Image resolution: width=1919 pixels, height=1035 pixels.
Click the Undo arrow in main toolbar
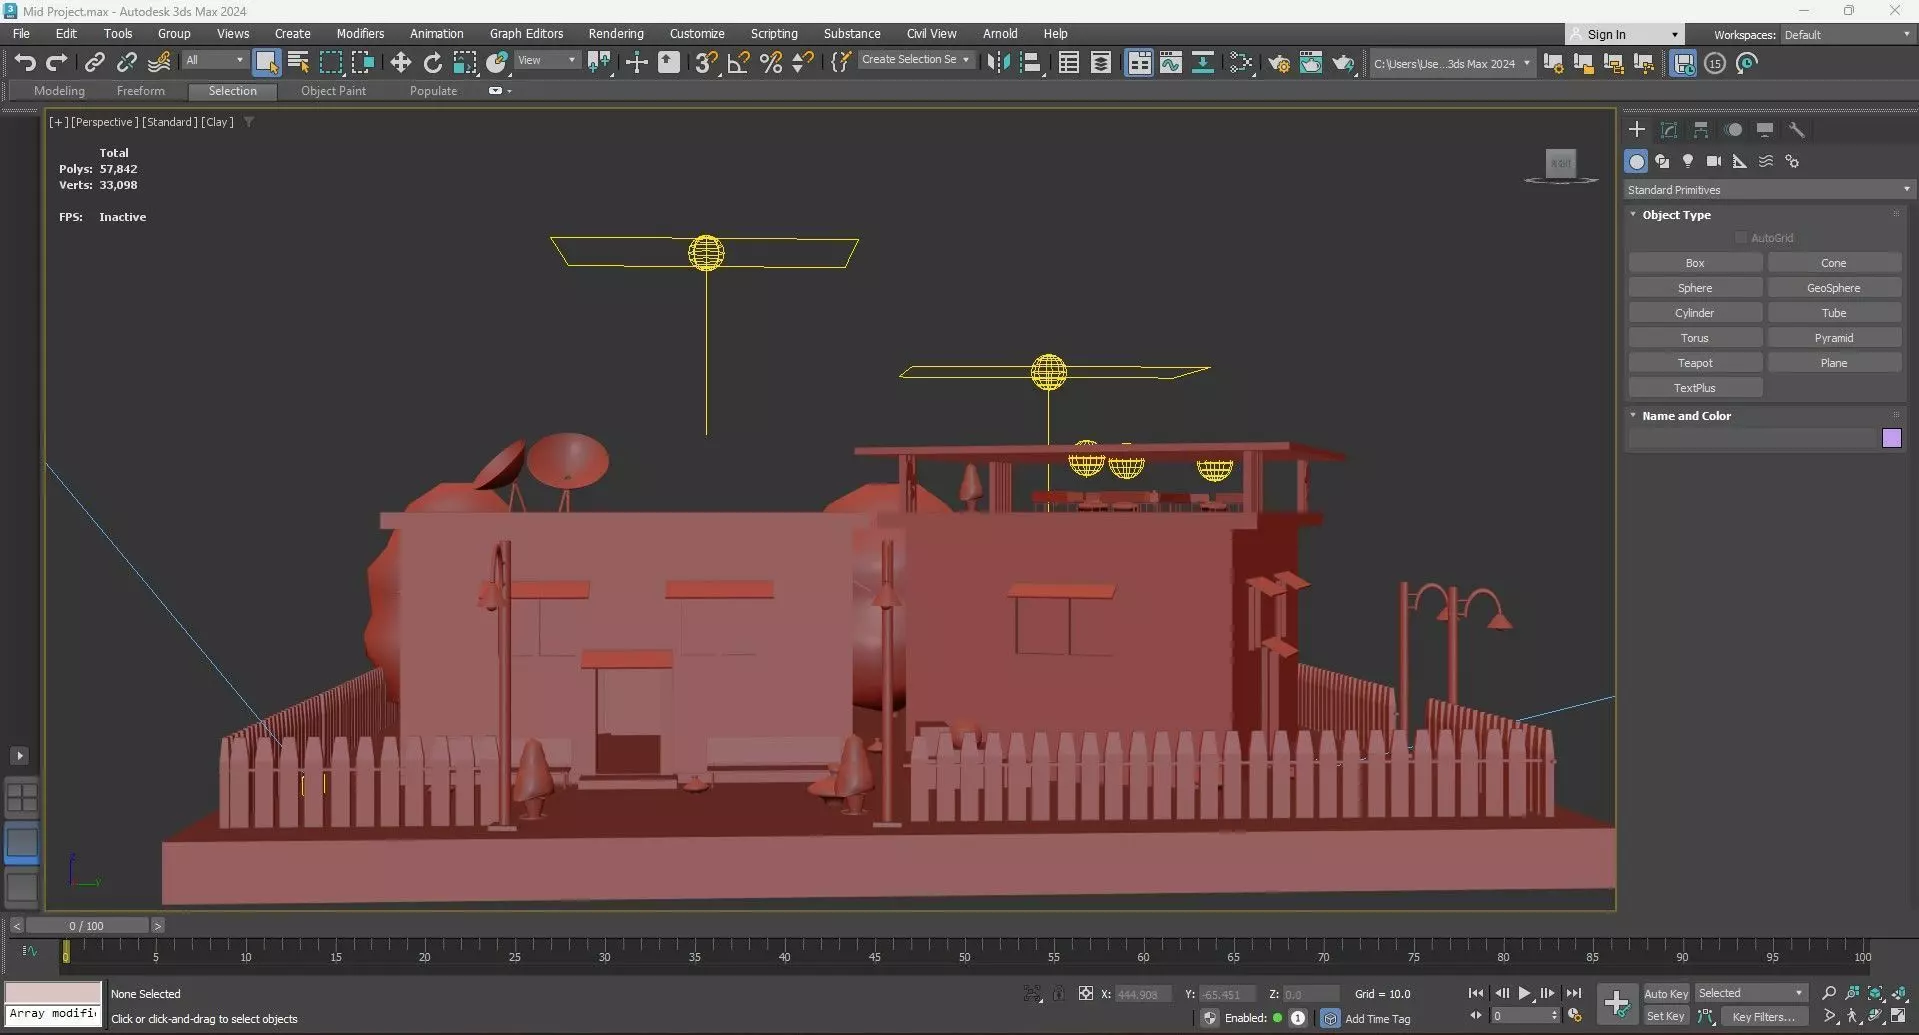pyautogui.click(x=25, y=63)
